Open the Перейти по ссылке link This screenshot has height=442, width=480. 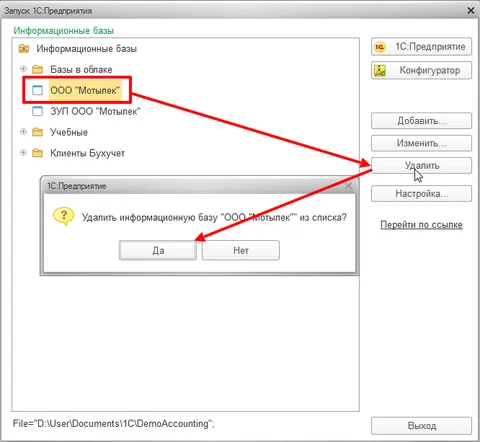pyautogui.click(x=421, y=225)
